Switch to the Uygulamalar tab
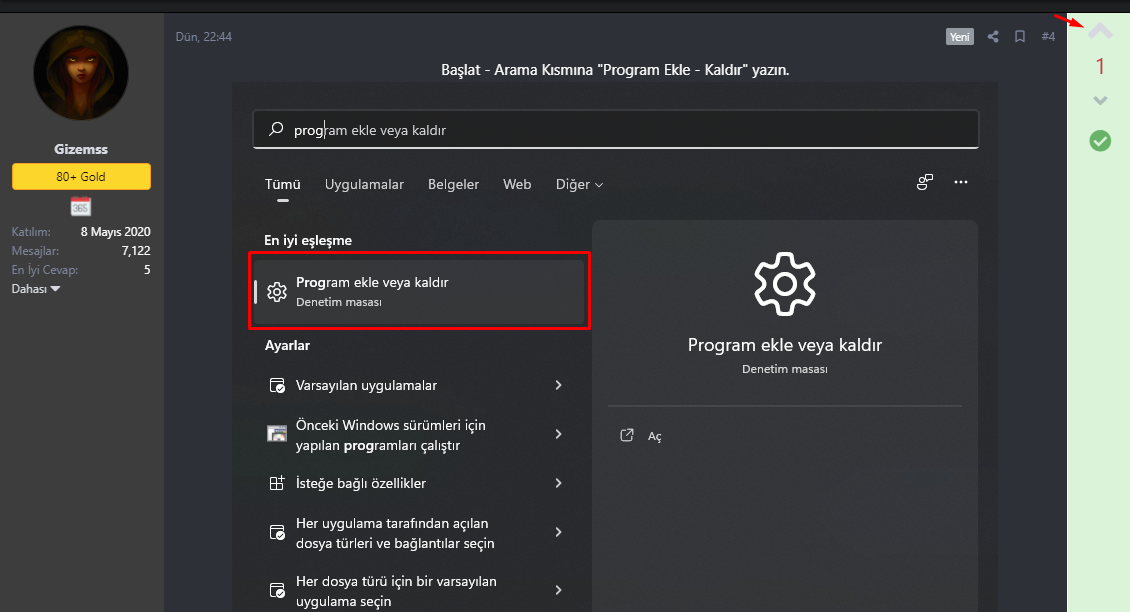 tap(364, 185)
